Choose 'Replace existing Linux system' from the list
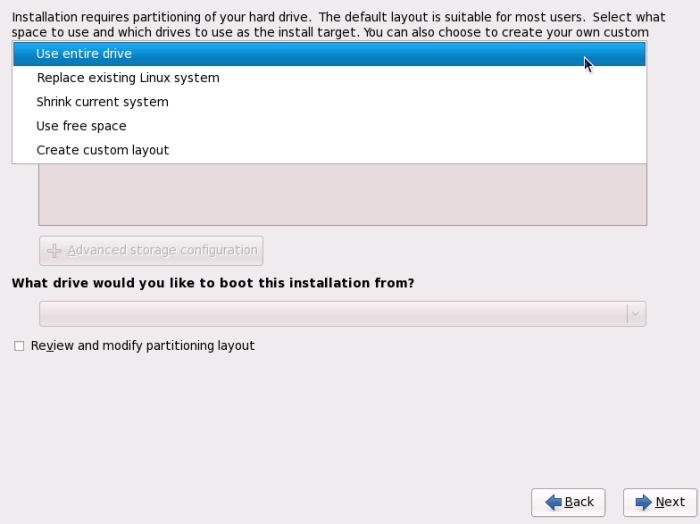Viewport: 700px width, 524px height. point(128,78)
